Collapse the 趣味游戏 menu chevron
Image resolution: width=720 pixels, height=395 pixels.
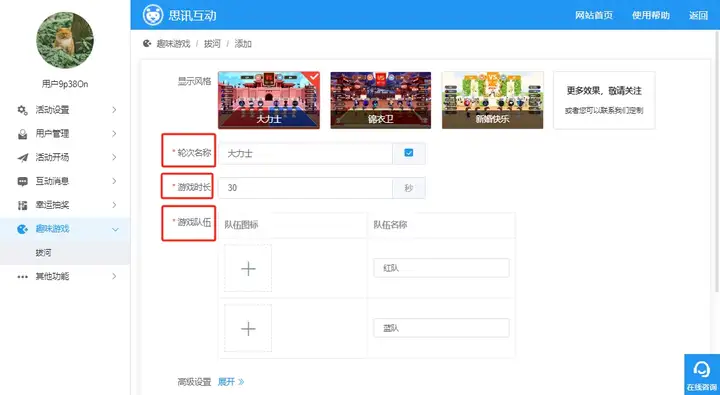(115, 229)
